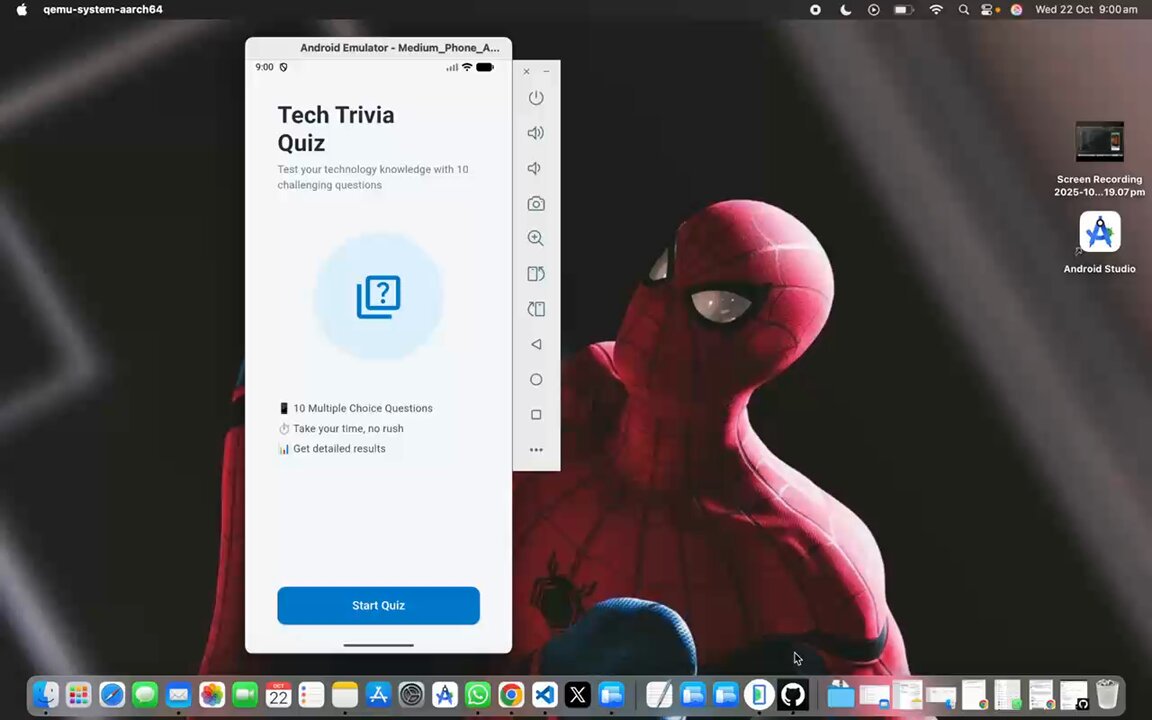Open Notes from the Dock
Viewport: 1152px width, 720px height.
tap(345, 694)
